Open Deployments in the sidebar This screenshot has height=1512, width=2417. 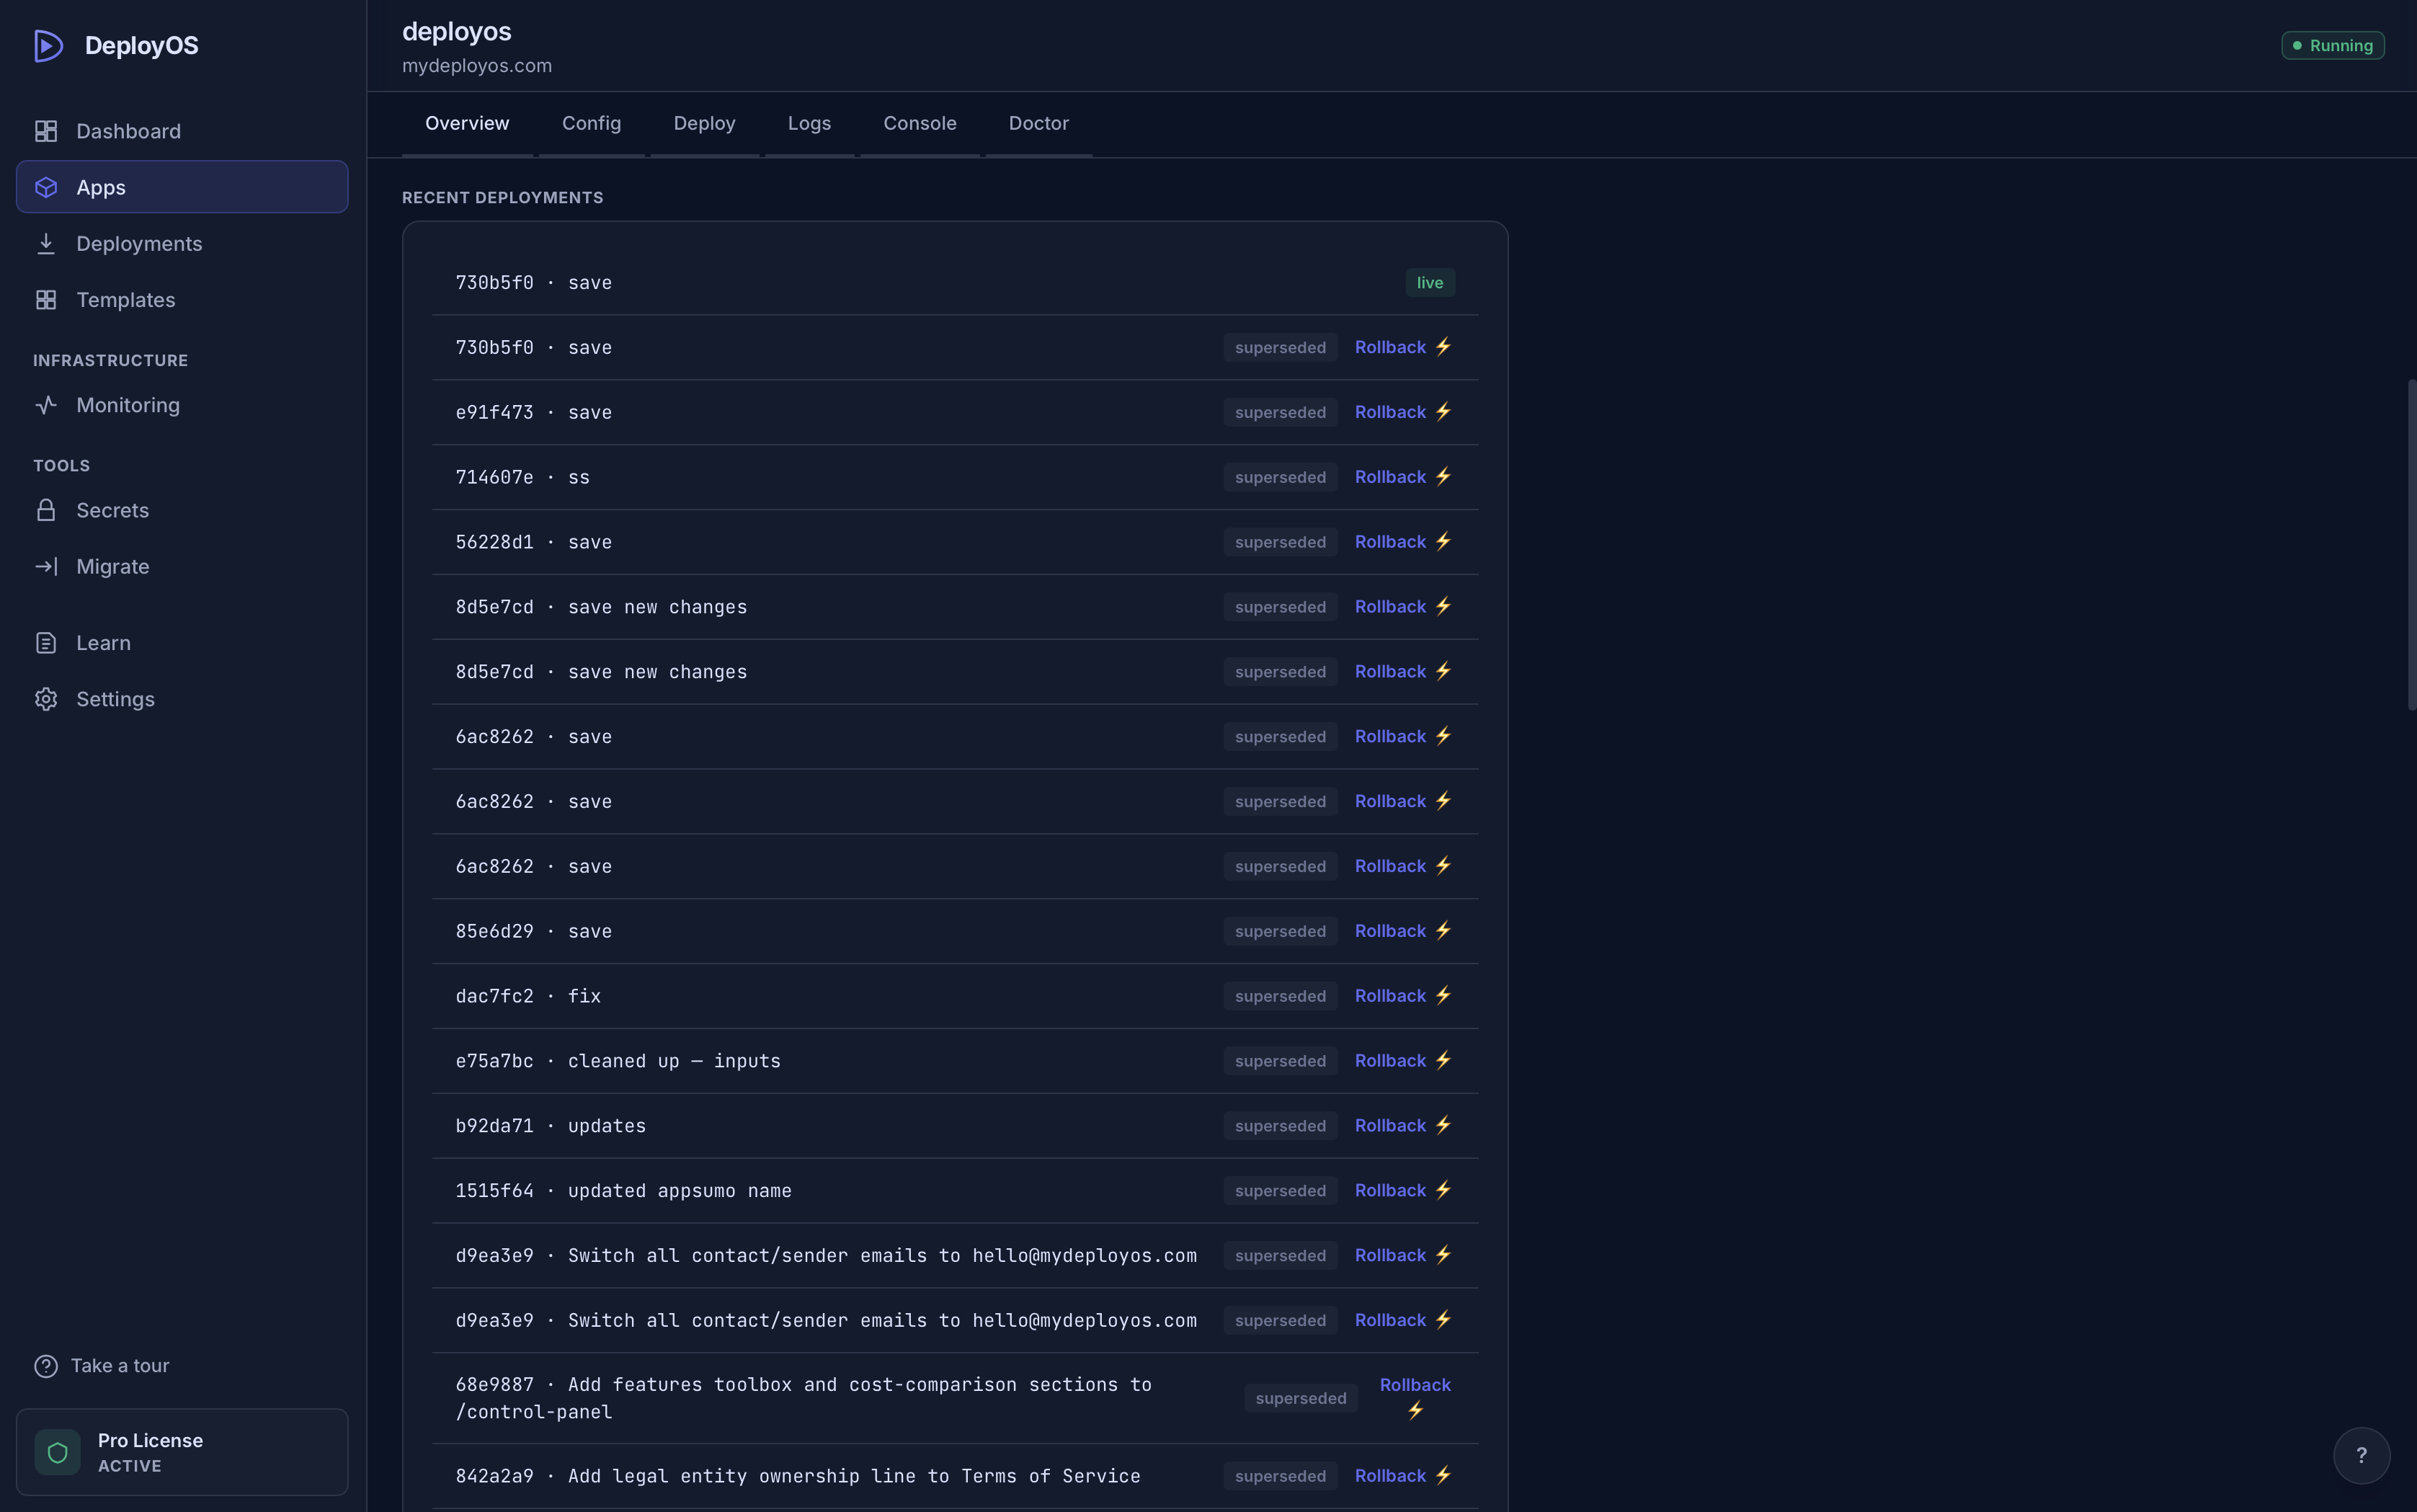tap(182, 243)
